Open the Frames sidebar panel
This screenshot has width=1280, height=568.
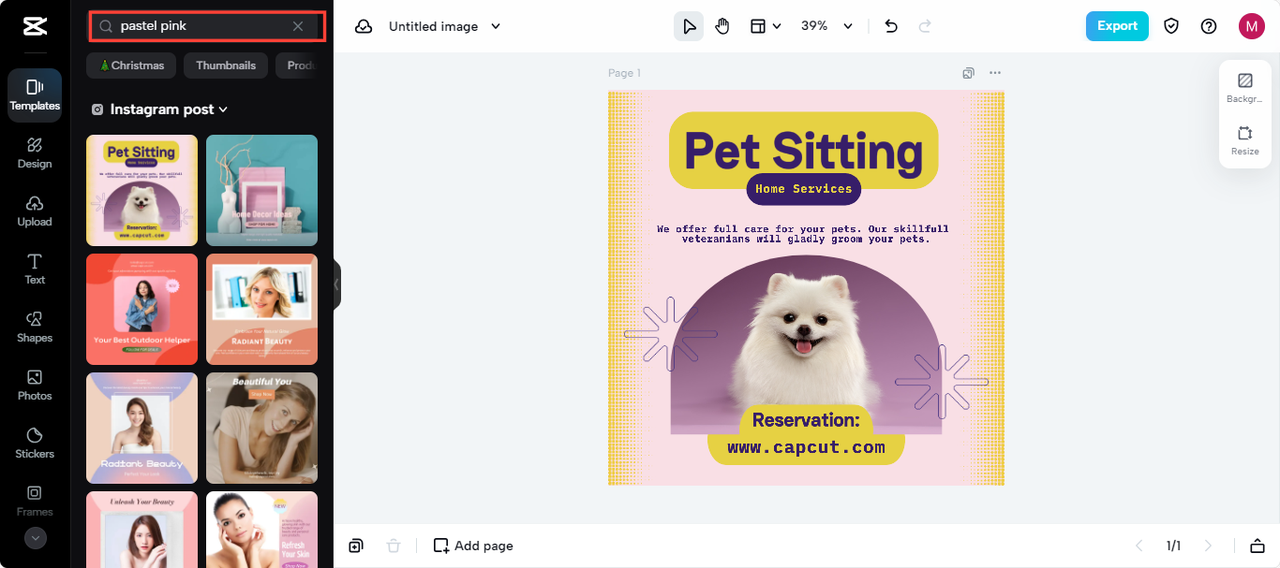pos(35,501)
